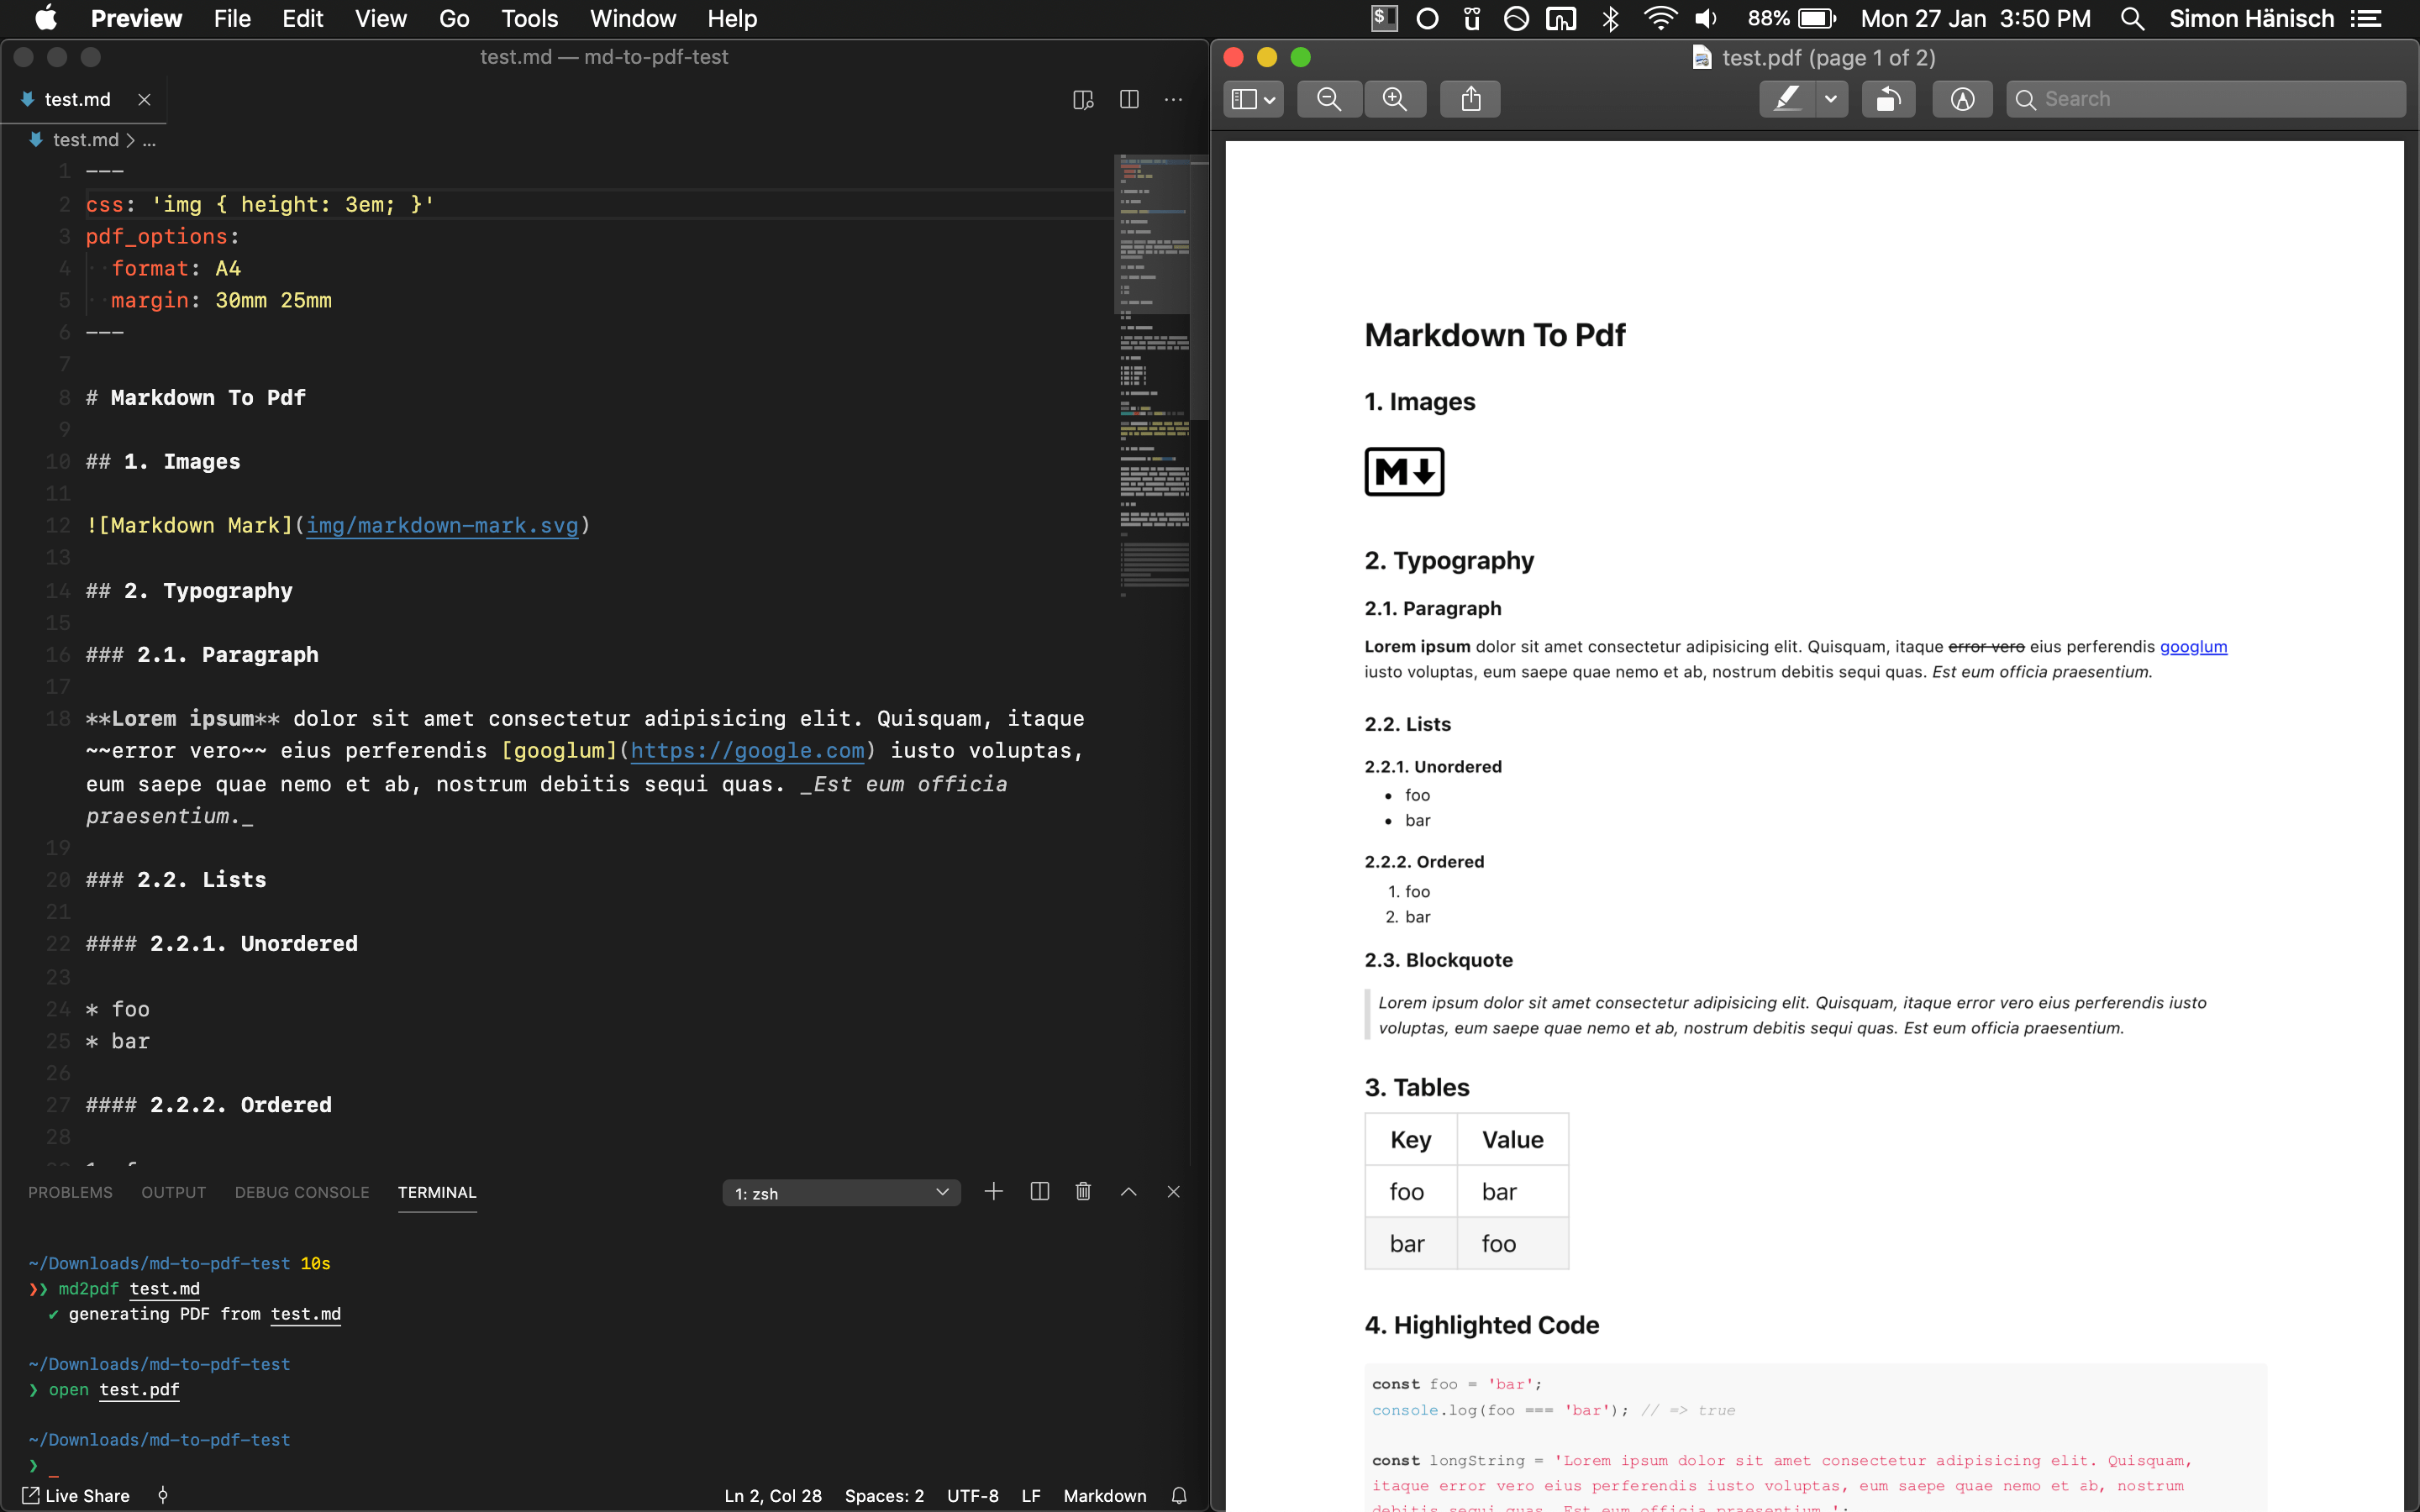Click the googium hyperlink in the PDF
Screen dimensions: 2420x1512
[2193, 646]
